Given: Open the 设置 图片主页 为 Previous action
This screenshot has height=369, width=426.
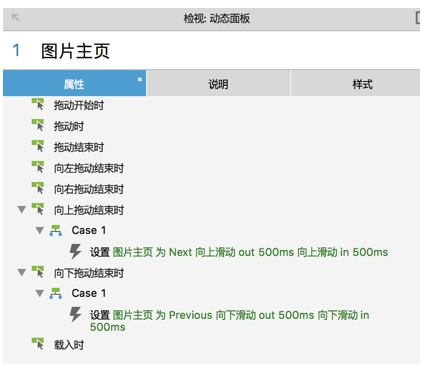Looking at the screenshot, I should (x=229, y=321).
